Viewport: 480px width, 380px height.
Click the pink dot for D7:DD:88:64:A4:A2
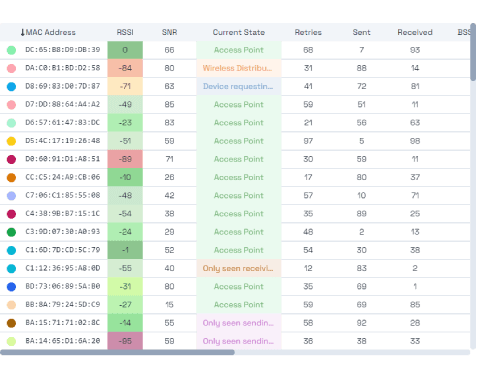(11, 105)
